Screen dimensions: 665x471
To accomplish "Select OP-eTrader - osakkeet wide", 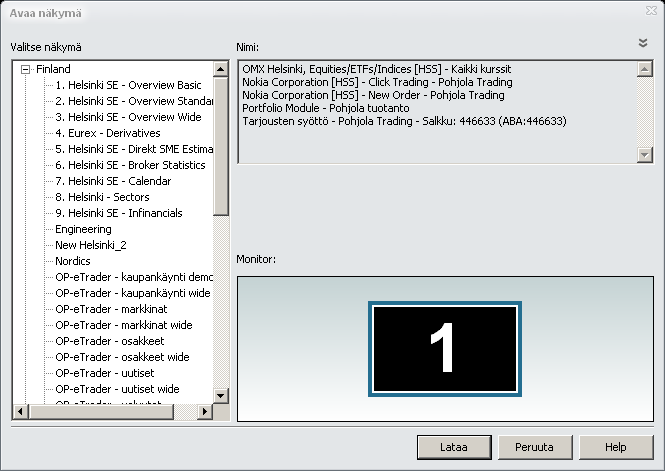I will pyautogui.click(x=122, y=357).
